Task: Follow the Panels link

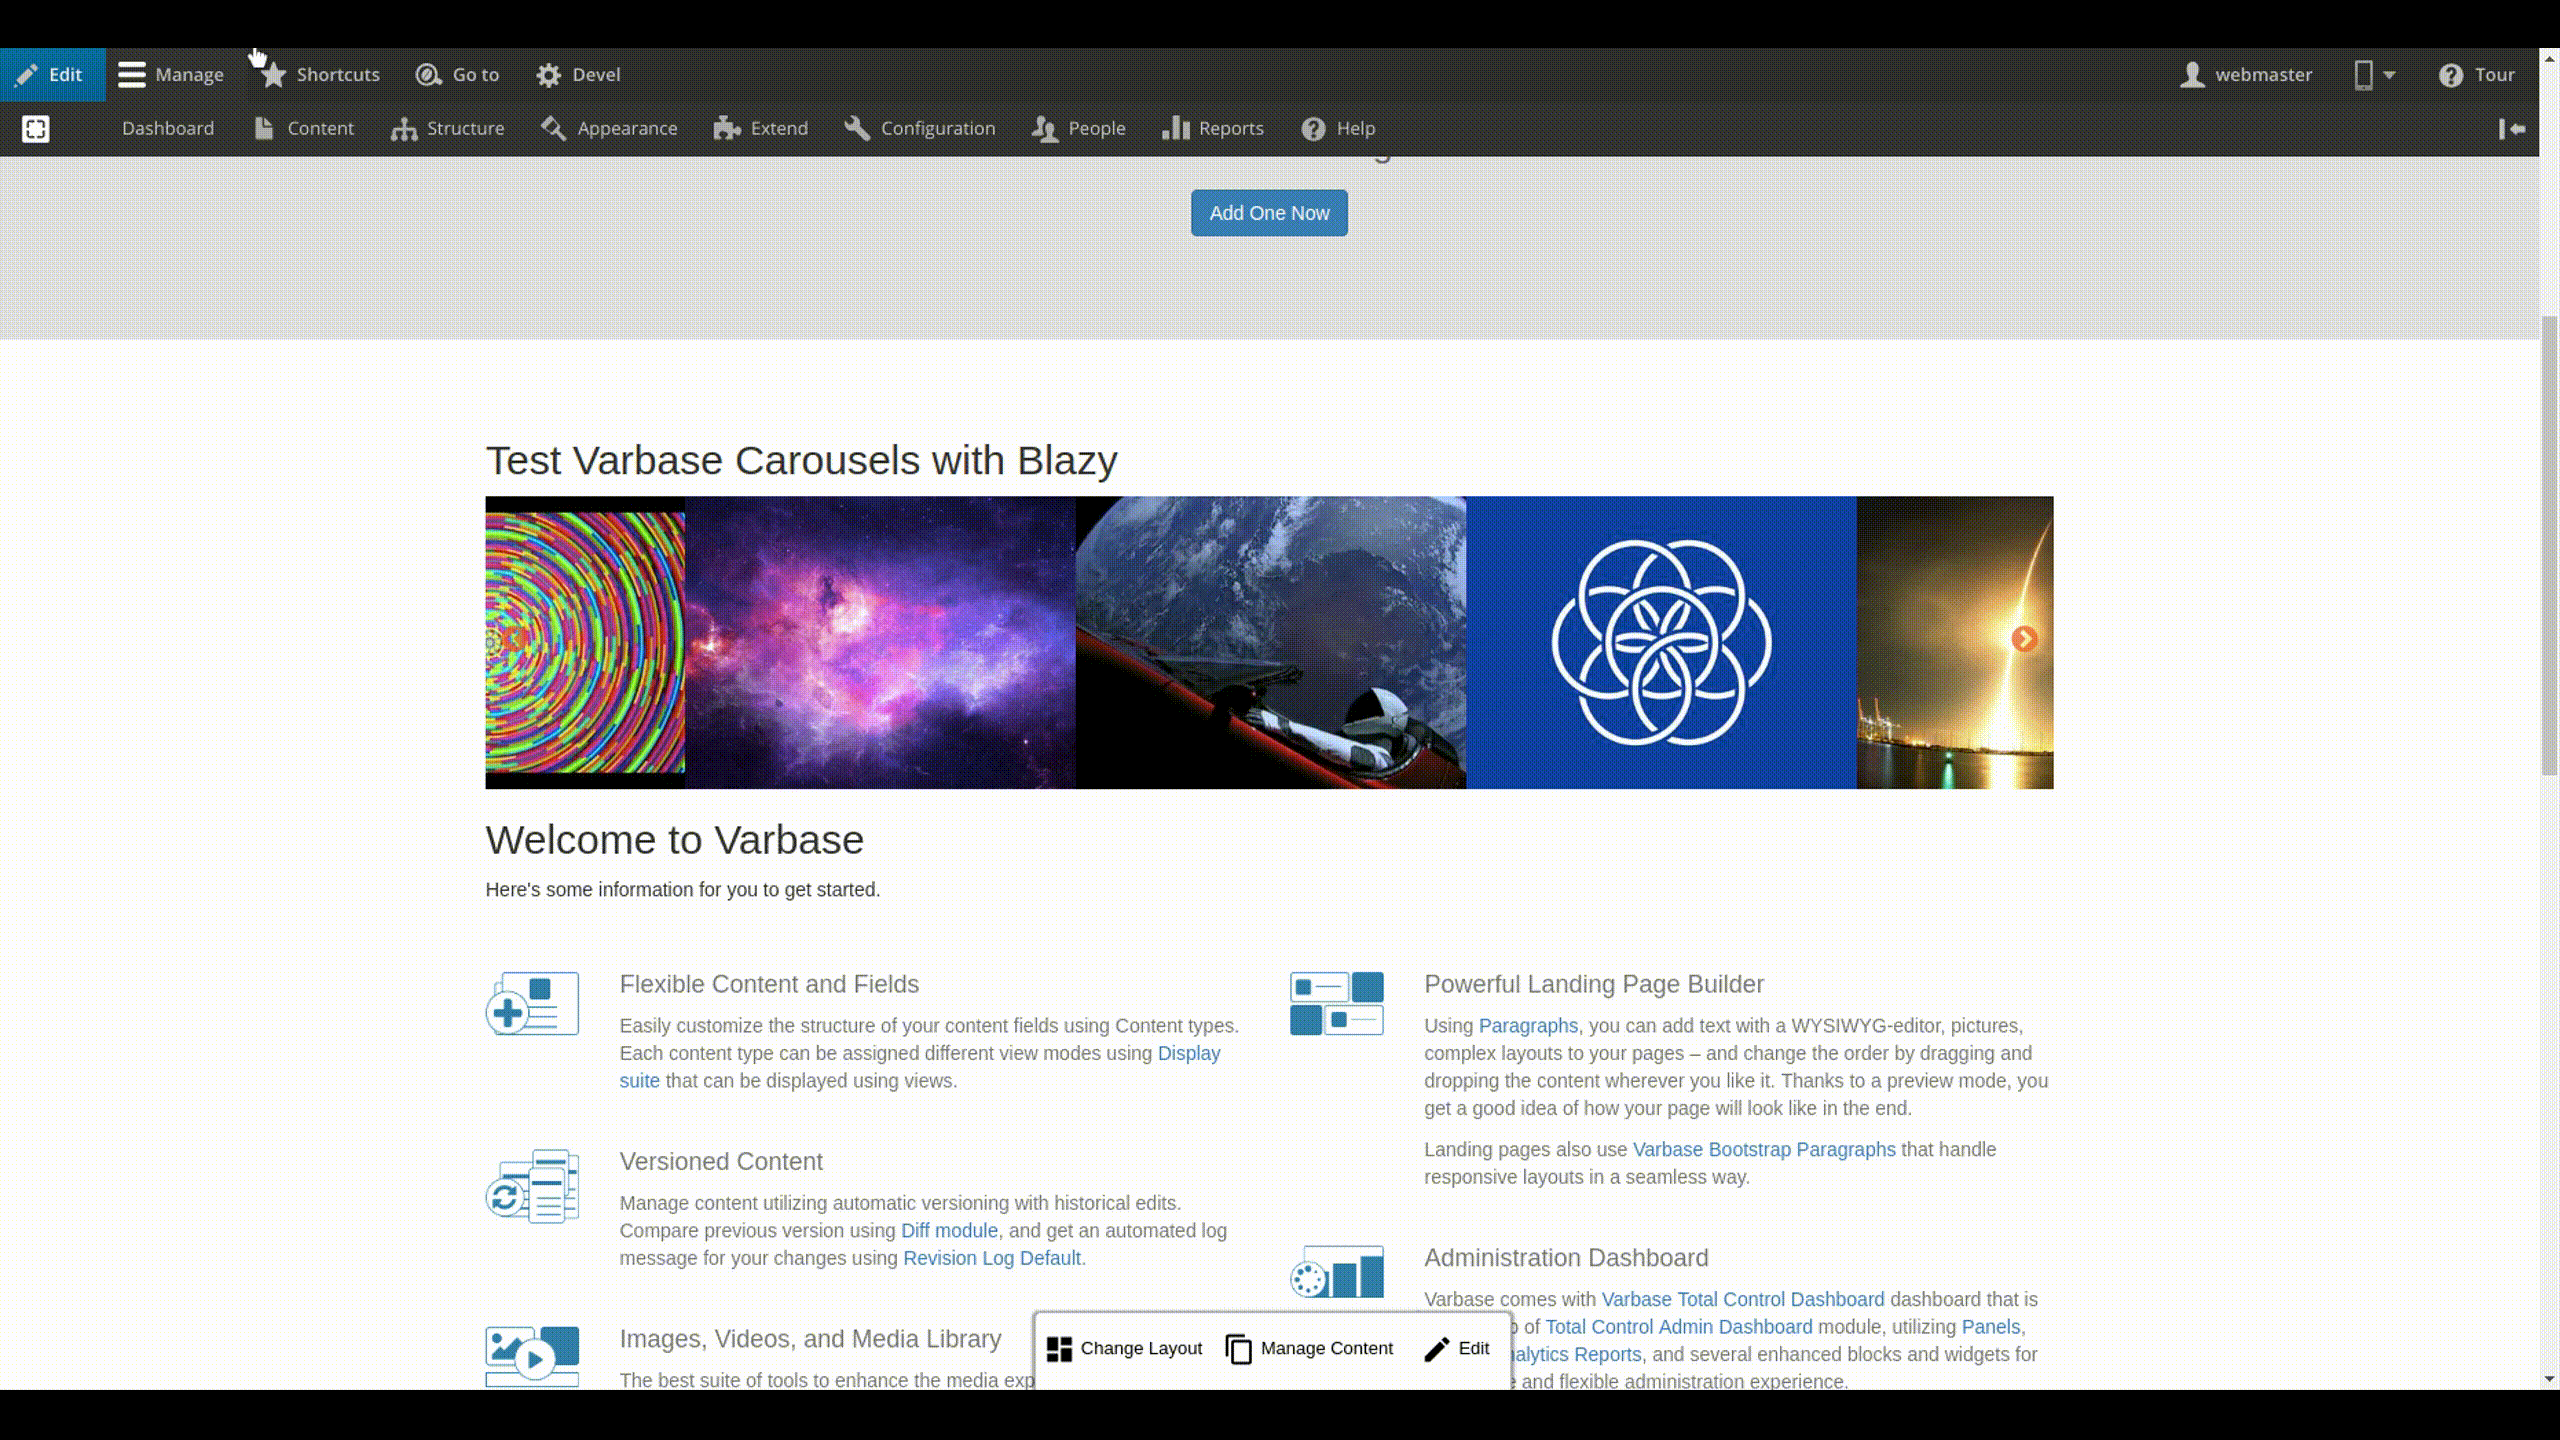Action: click(x=1991, y=1327)
